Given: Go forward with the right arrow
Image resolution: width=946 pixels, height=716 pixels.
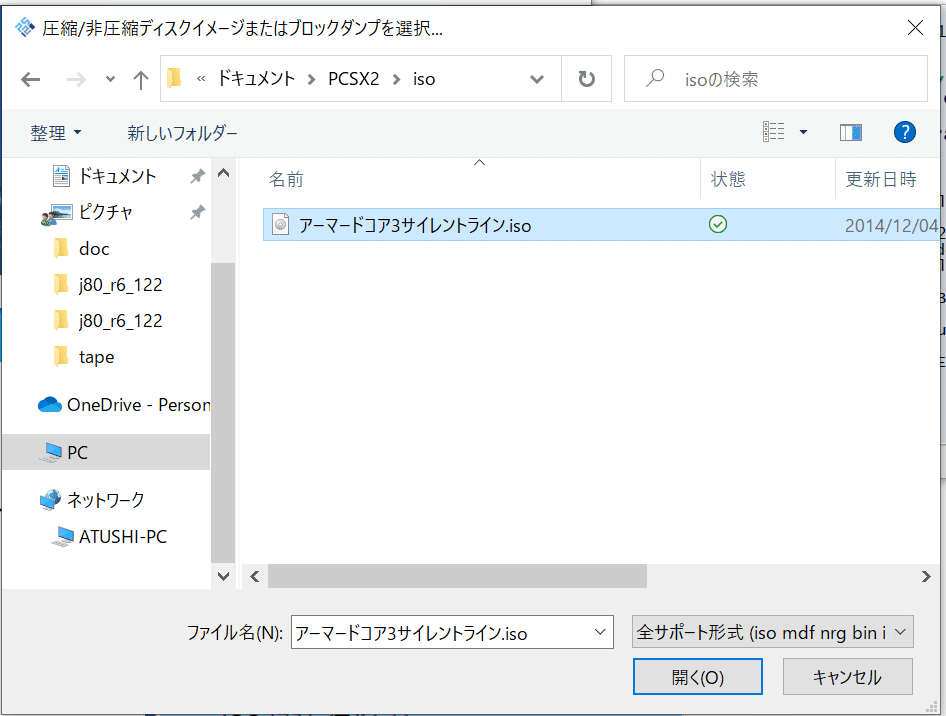Looking at the screenshot, I should tap(76, 79).
